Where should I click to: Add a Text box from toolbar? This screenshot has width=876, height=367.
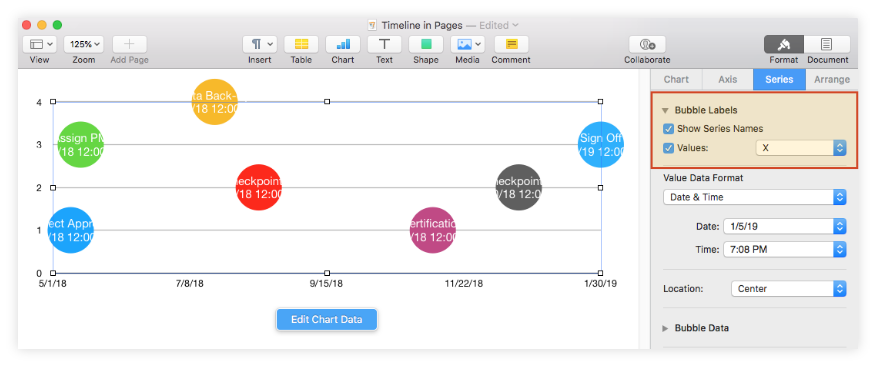click(384, 44)
